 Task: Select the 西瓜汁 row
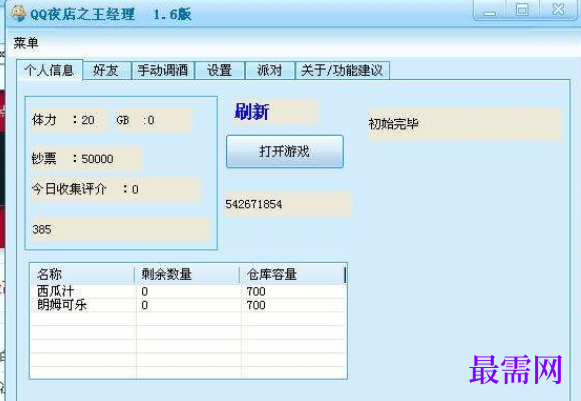coord(188,291)
